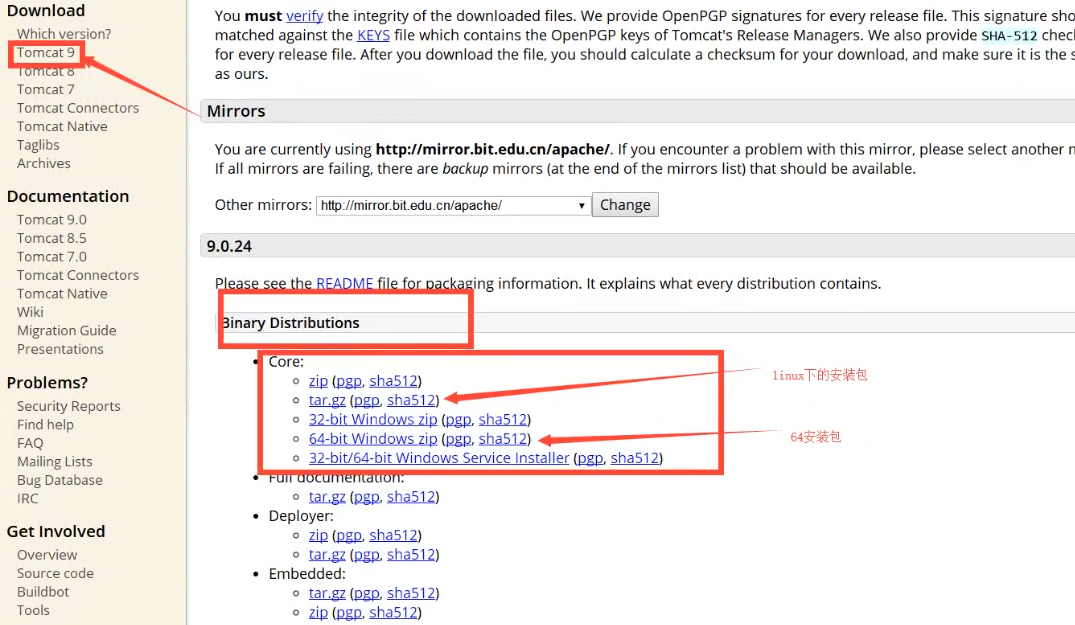The height and width of the screenshot is (625, 1075).
Task: Expand the Other mirrors dropdown
Action: pyautogui.click(x=453, y=206)
